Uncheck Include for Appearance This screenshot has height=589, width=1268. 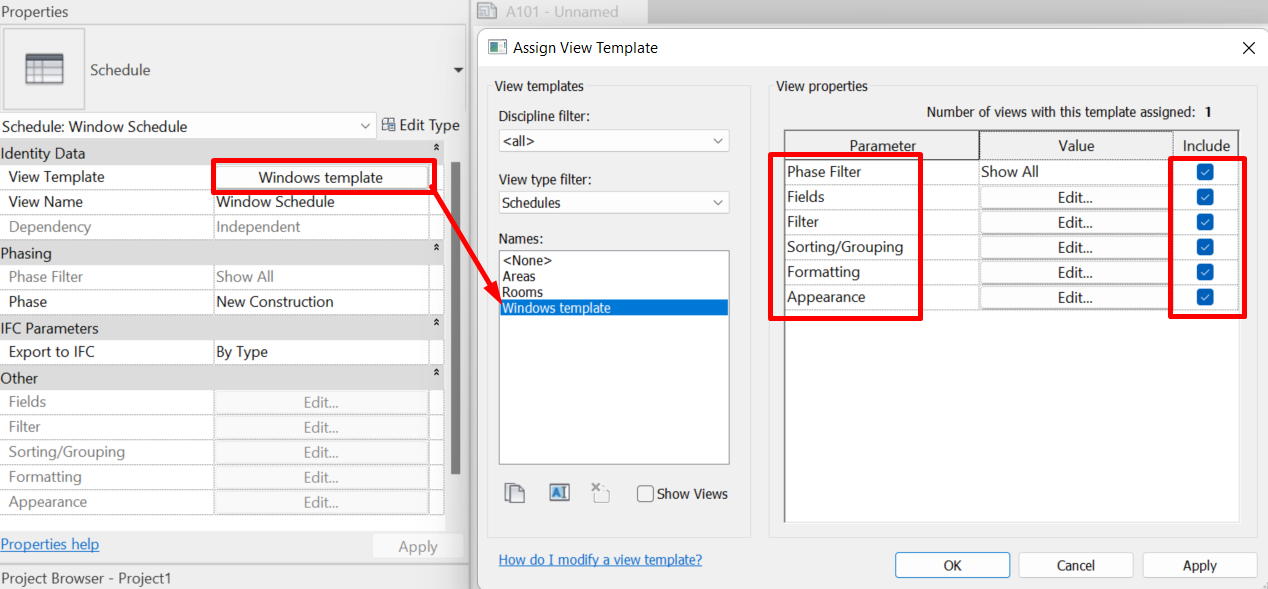pos(1205,297)
